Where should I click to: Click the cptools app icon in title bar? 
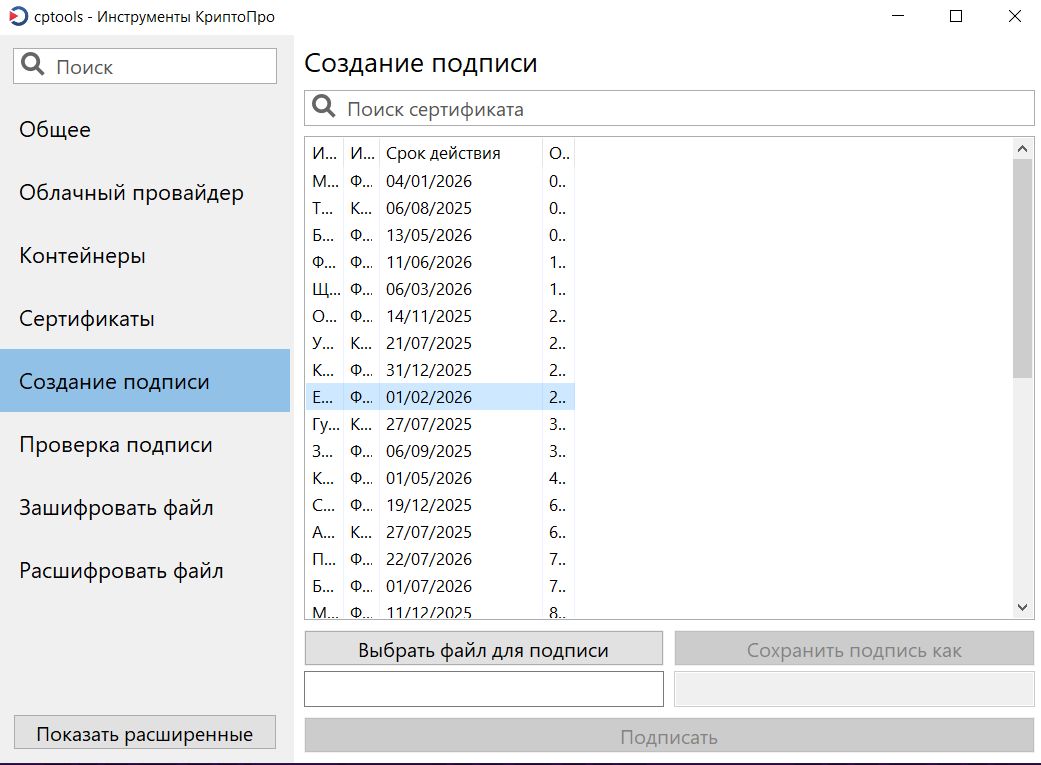click(18, 16)
